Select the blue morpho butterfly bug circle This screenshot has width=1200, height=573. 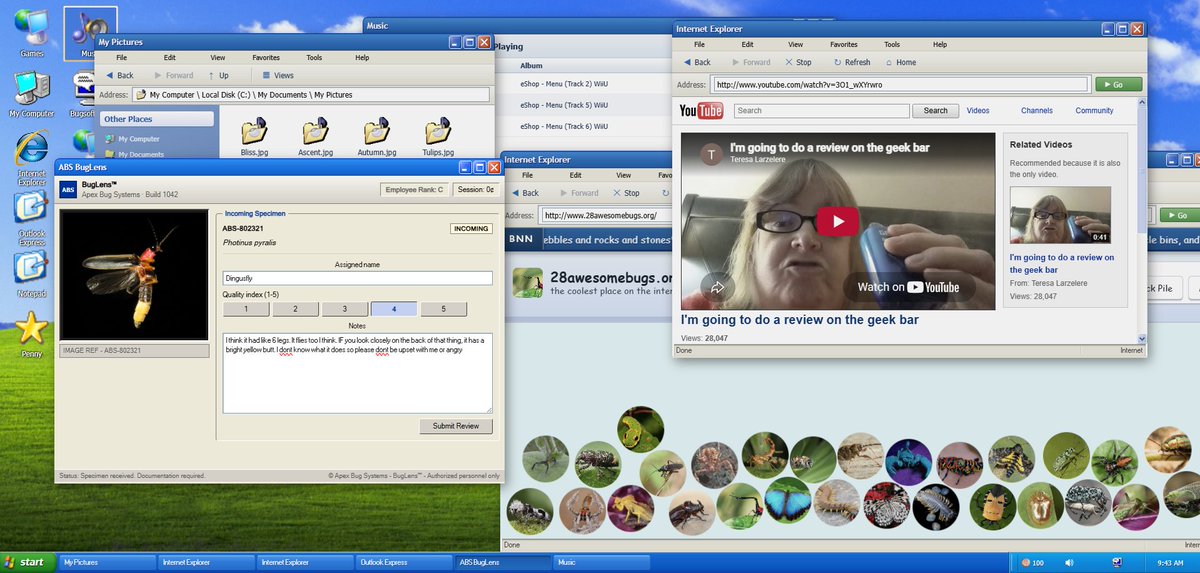788,501
